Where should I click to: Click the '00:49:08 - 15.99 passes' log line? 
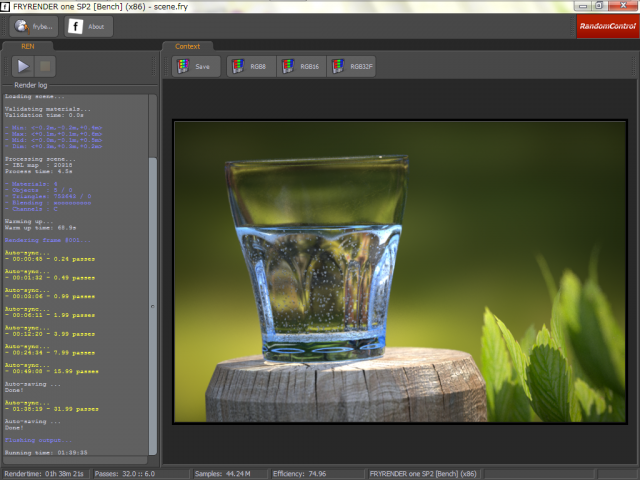pyautogui.click(x=51, y=371)
